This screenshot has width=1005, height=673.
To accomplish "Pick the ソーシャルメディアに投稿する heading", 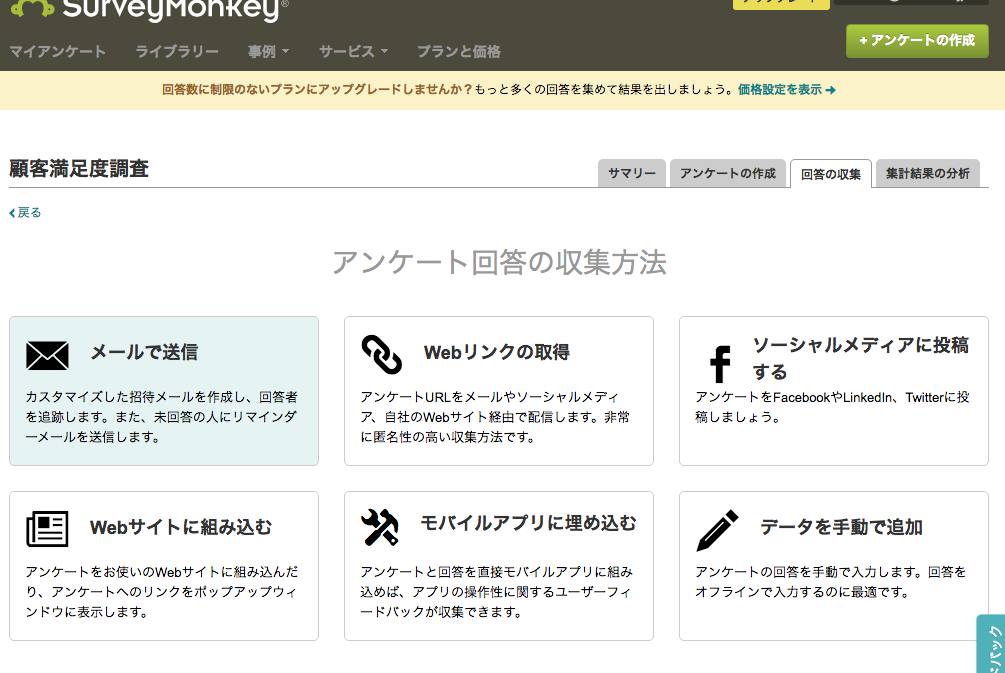I will coord(860,358).
